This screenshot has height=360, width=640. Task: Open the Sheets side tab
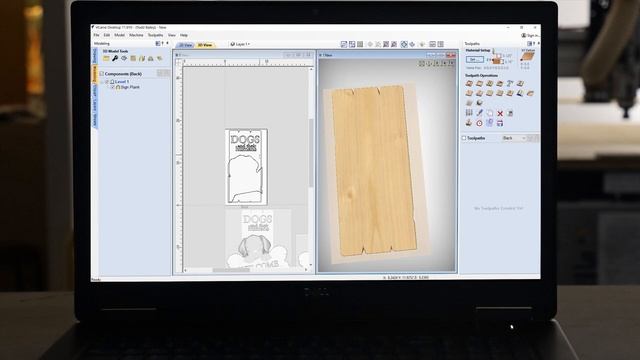(95, 120)
